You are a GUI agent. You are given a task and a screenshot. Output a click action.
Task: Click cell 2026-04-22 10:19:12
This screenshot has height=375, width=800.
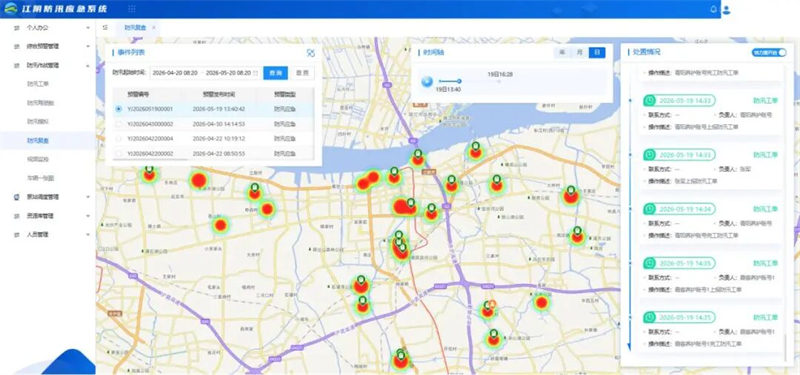218,138
